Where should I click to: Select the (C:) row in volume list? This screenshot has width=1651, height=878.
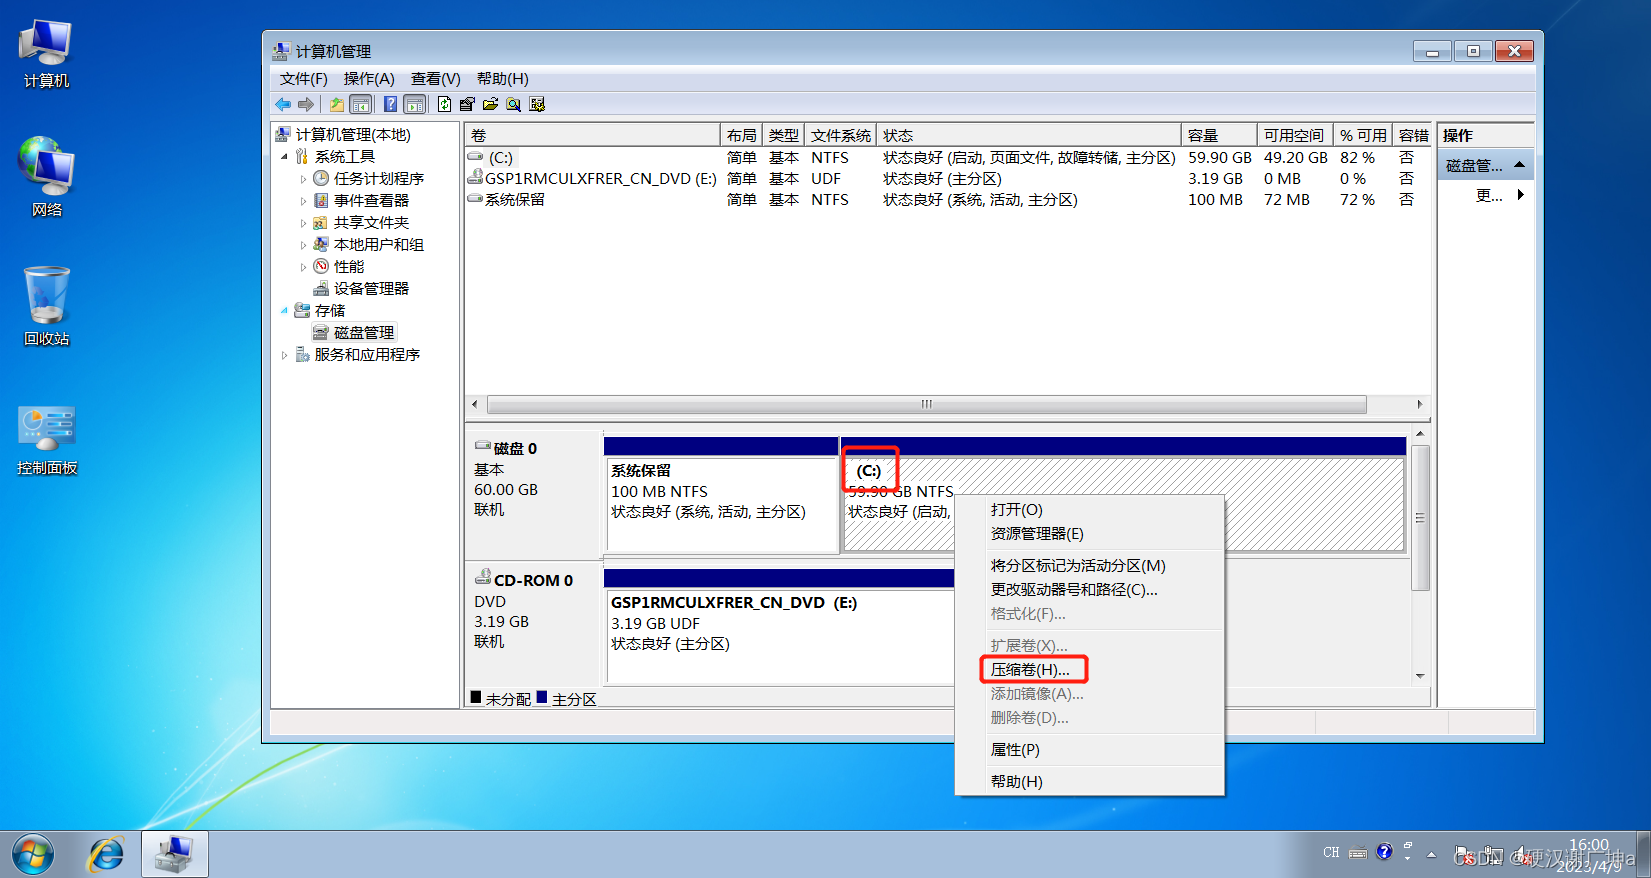pyautogui.click(x=948, y=158)
